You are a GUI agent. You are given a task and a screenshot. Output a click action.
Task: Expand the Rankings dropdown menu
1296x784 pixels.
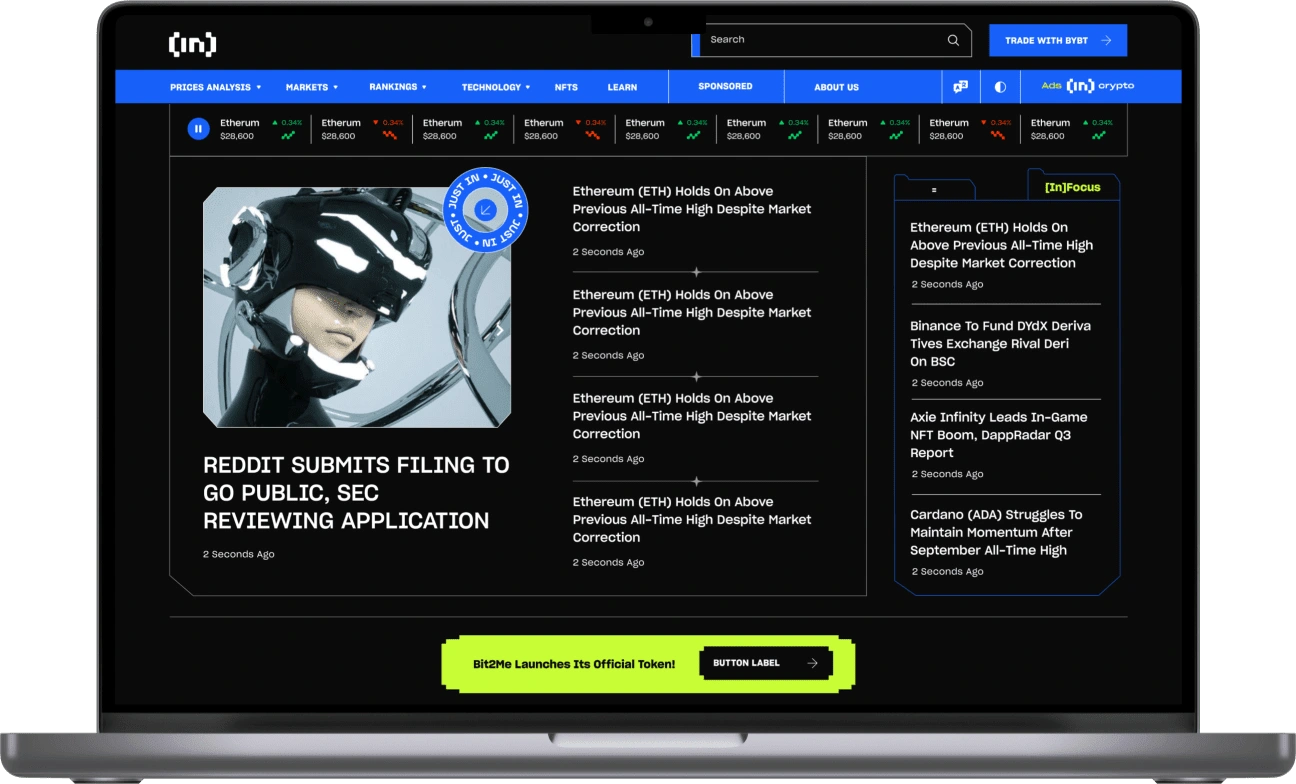398,87
